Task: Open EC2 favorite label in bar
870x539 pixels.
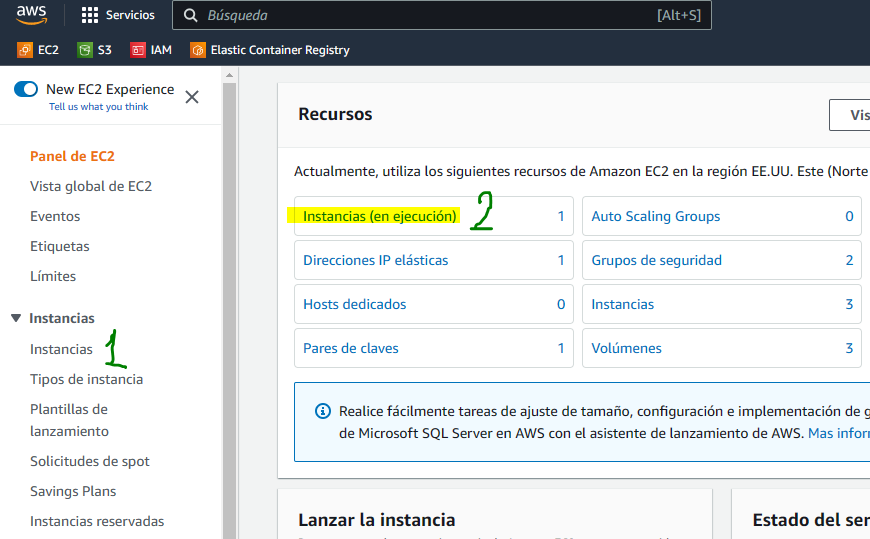Action: point(48,50)
